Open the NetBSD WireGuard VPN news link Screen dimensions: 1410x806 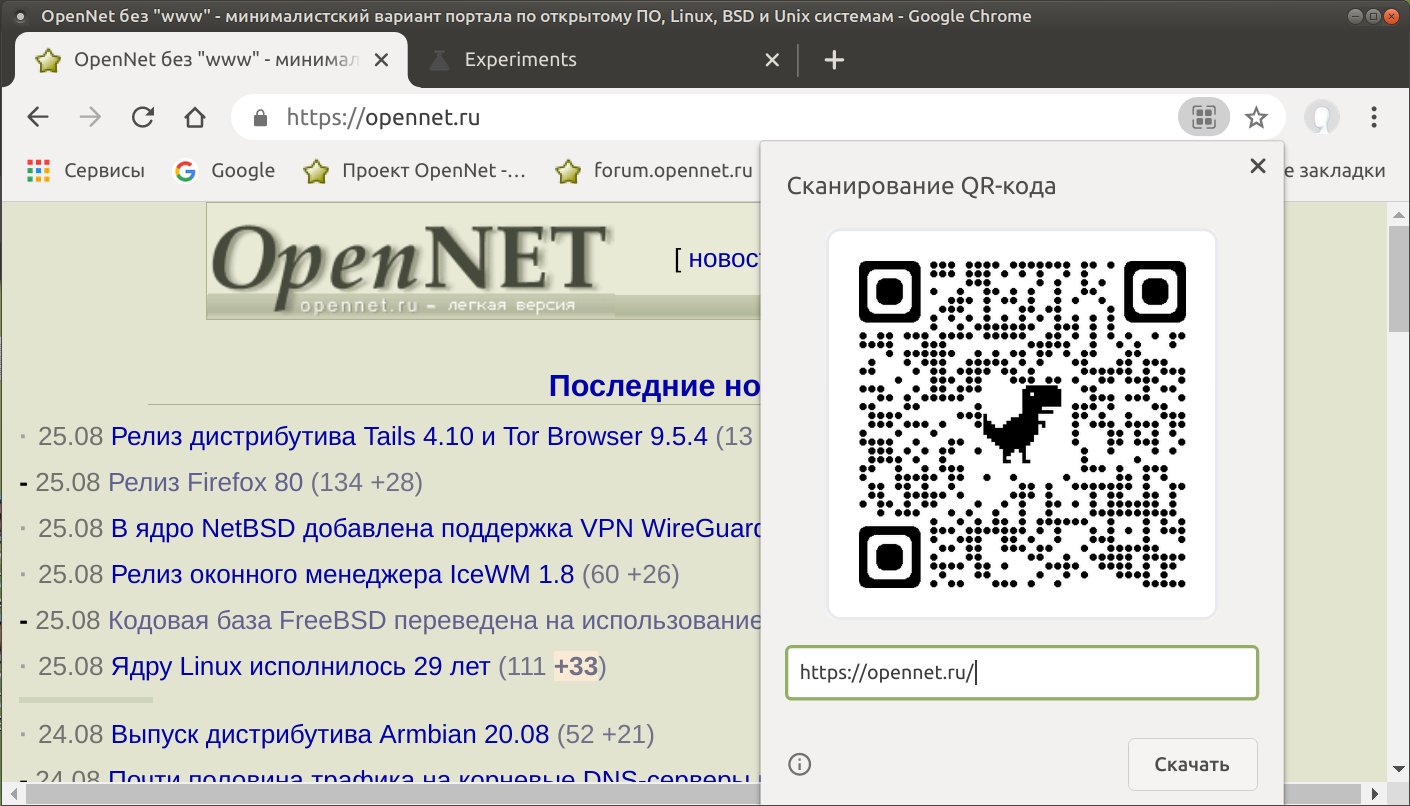click(437, 529)
